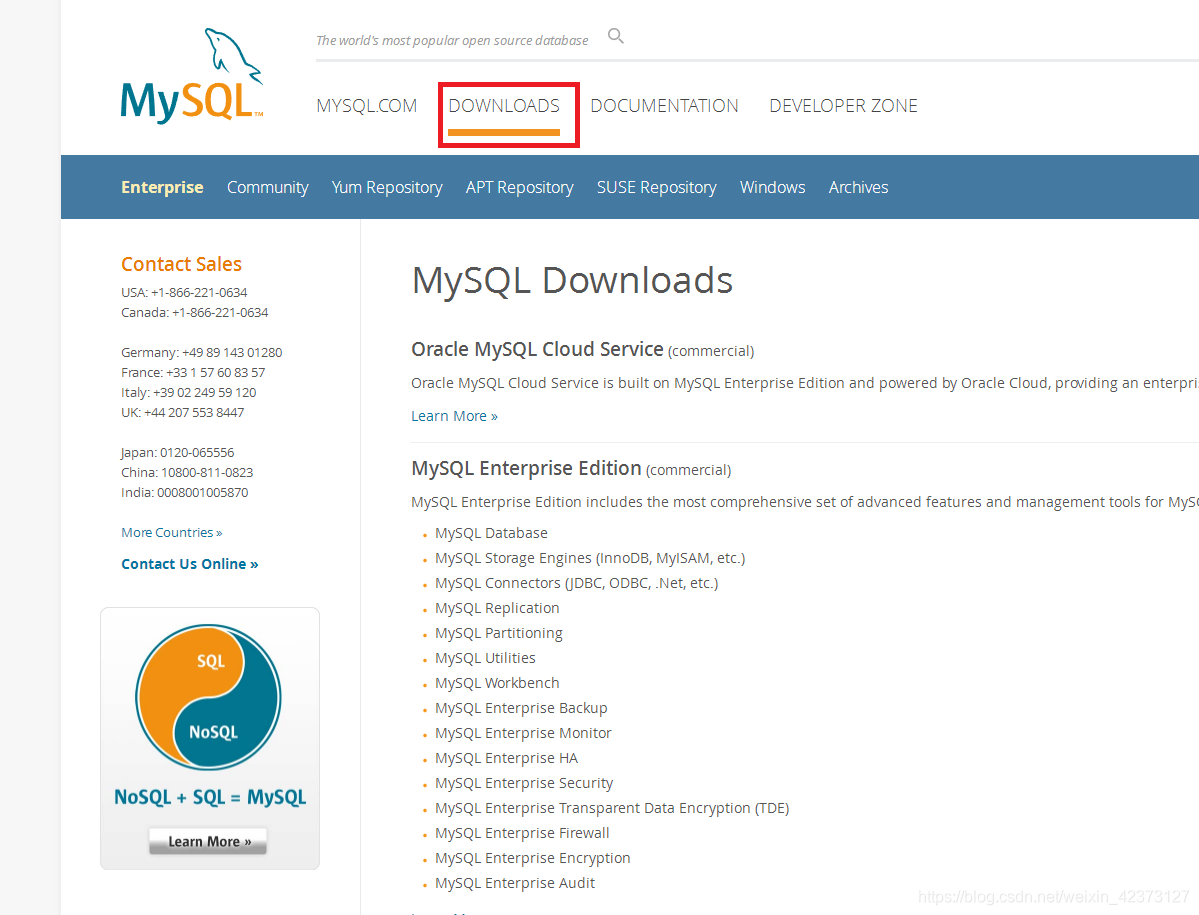Viewport: 1199px width, 915px height.
Task: Open the DEVELOPER ZONE tab
Action: (x=843, y=105)
